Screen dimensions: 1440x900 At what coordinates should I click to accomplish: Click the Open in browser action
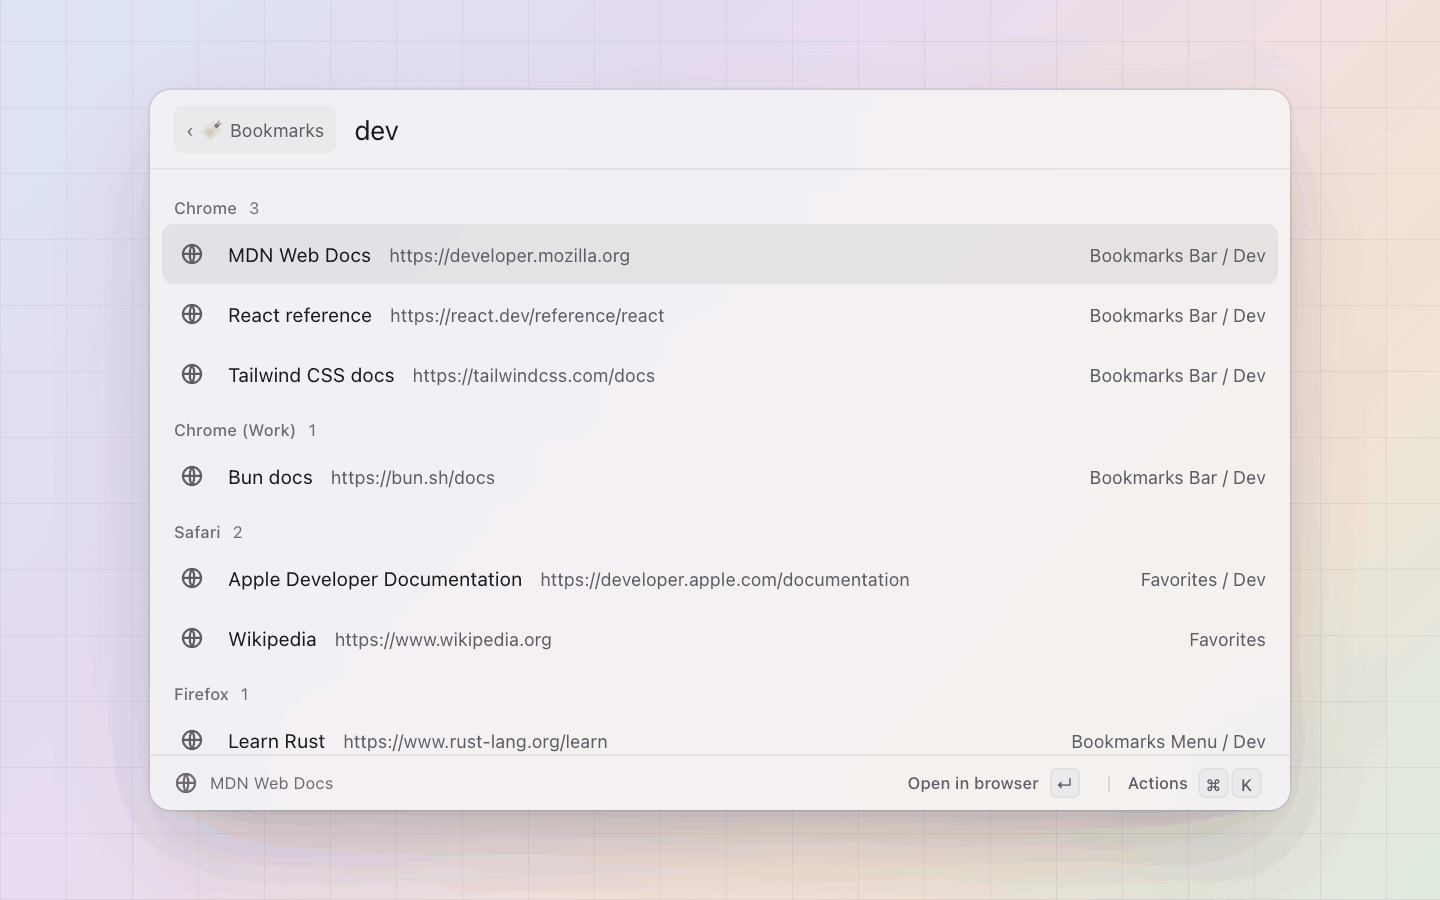pyautogui.click(x=973, y=783)
